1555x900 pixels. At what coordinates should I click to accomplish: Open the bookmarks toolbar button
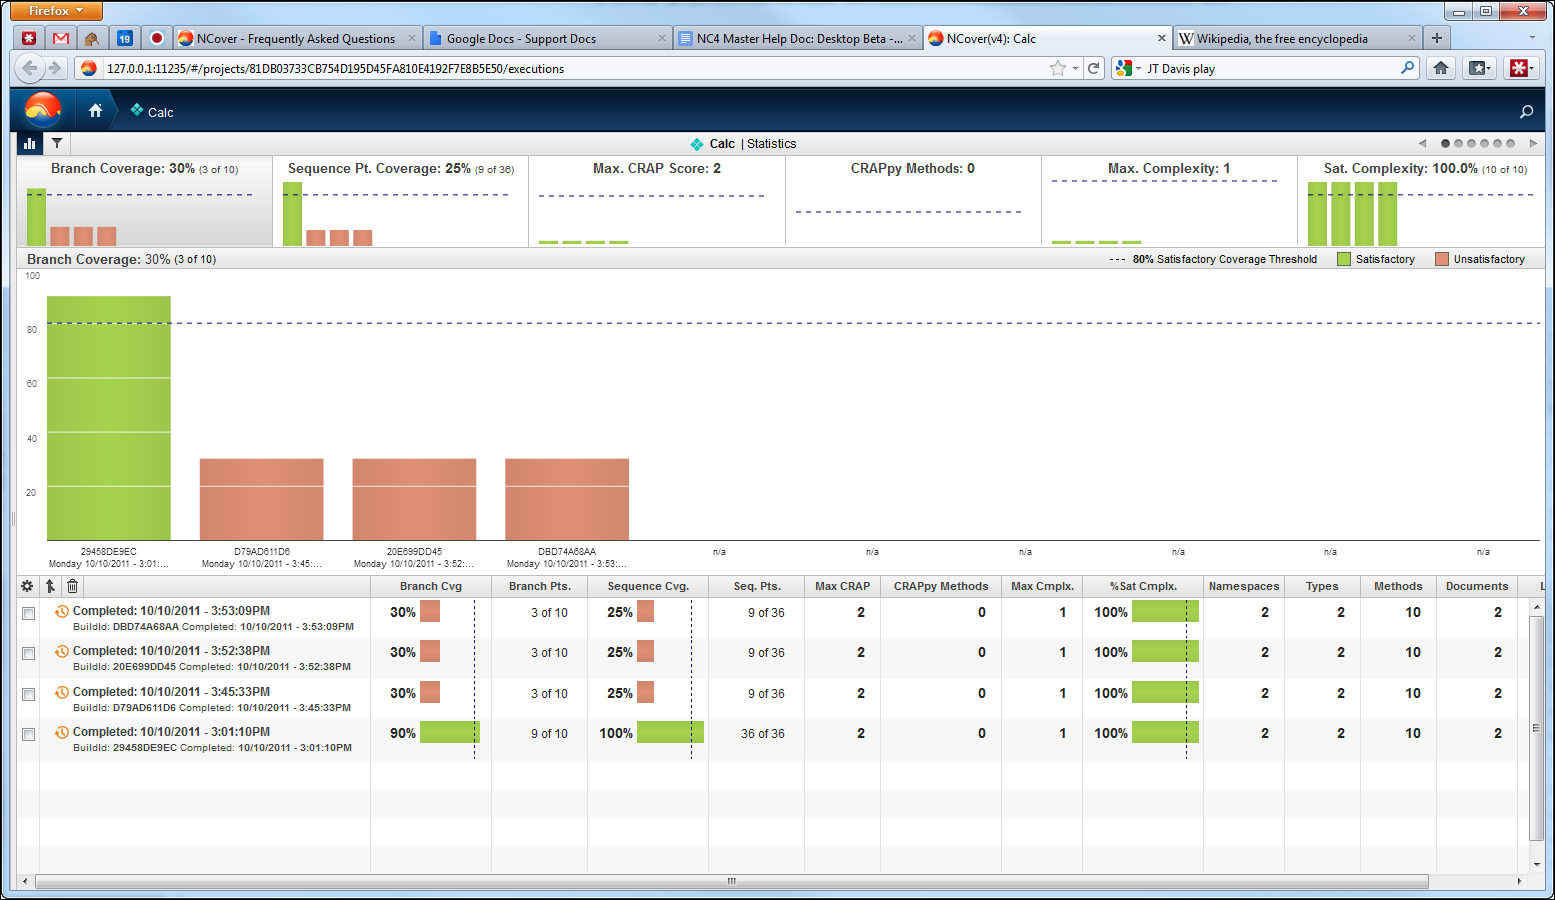coord(1478,68)
